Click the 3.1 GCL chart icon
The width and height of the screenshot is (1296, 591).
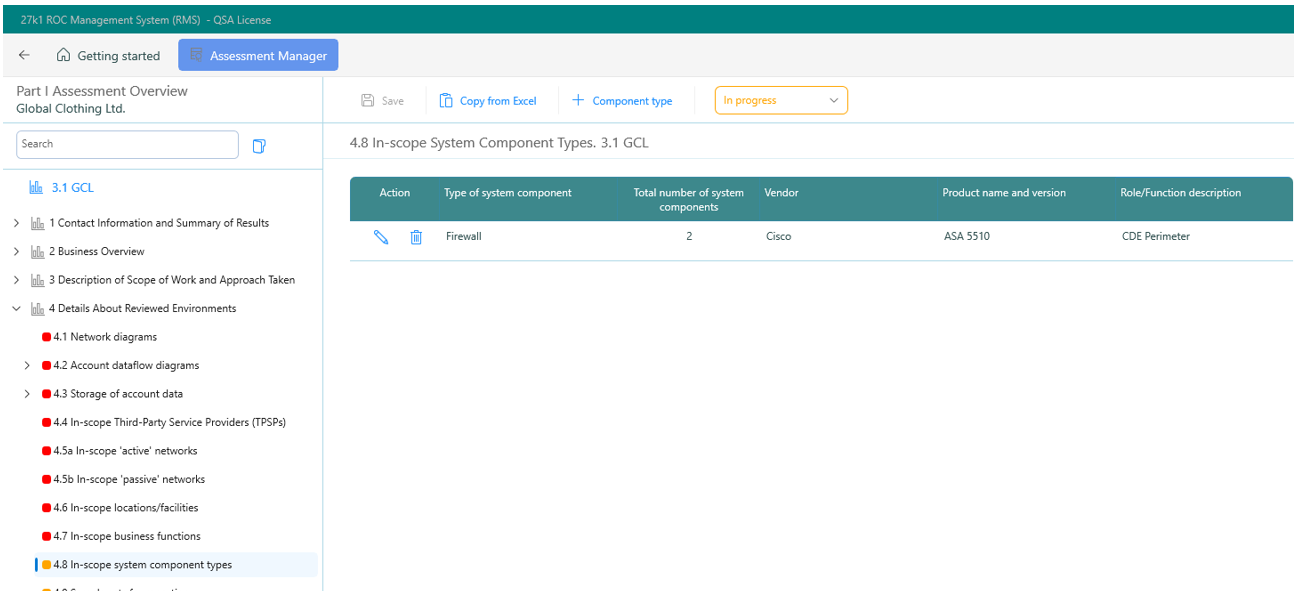pos(36,188)
